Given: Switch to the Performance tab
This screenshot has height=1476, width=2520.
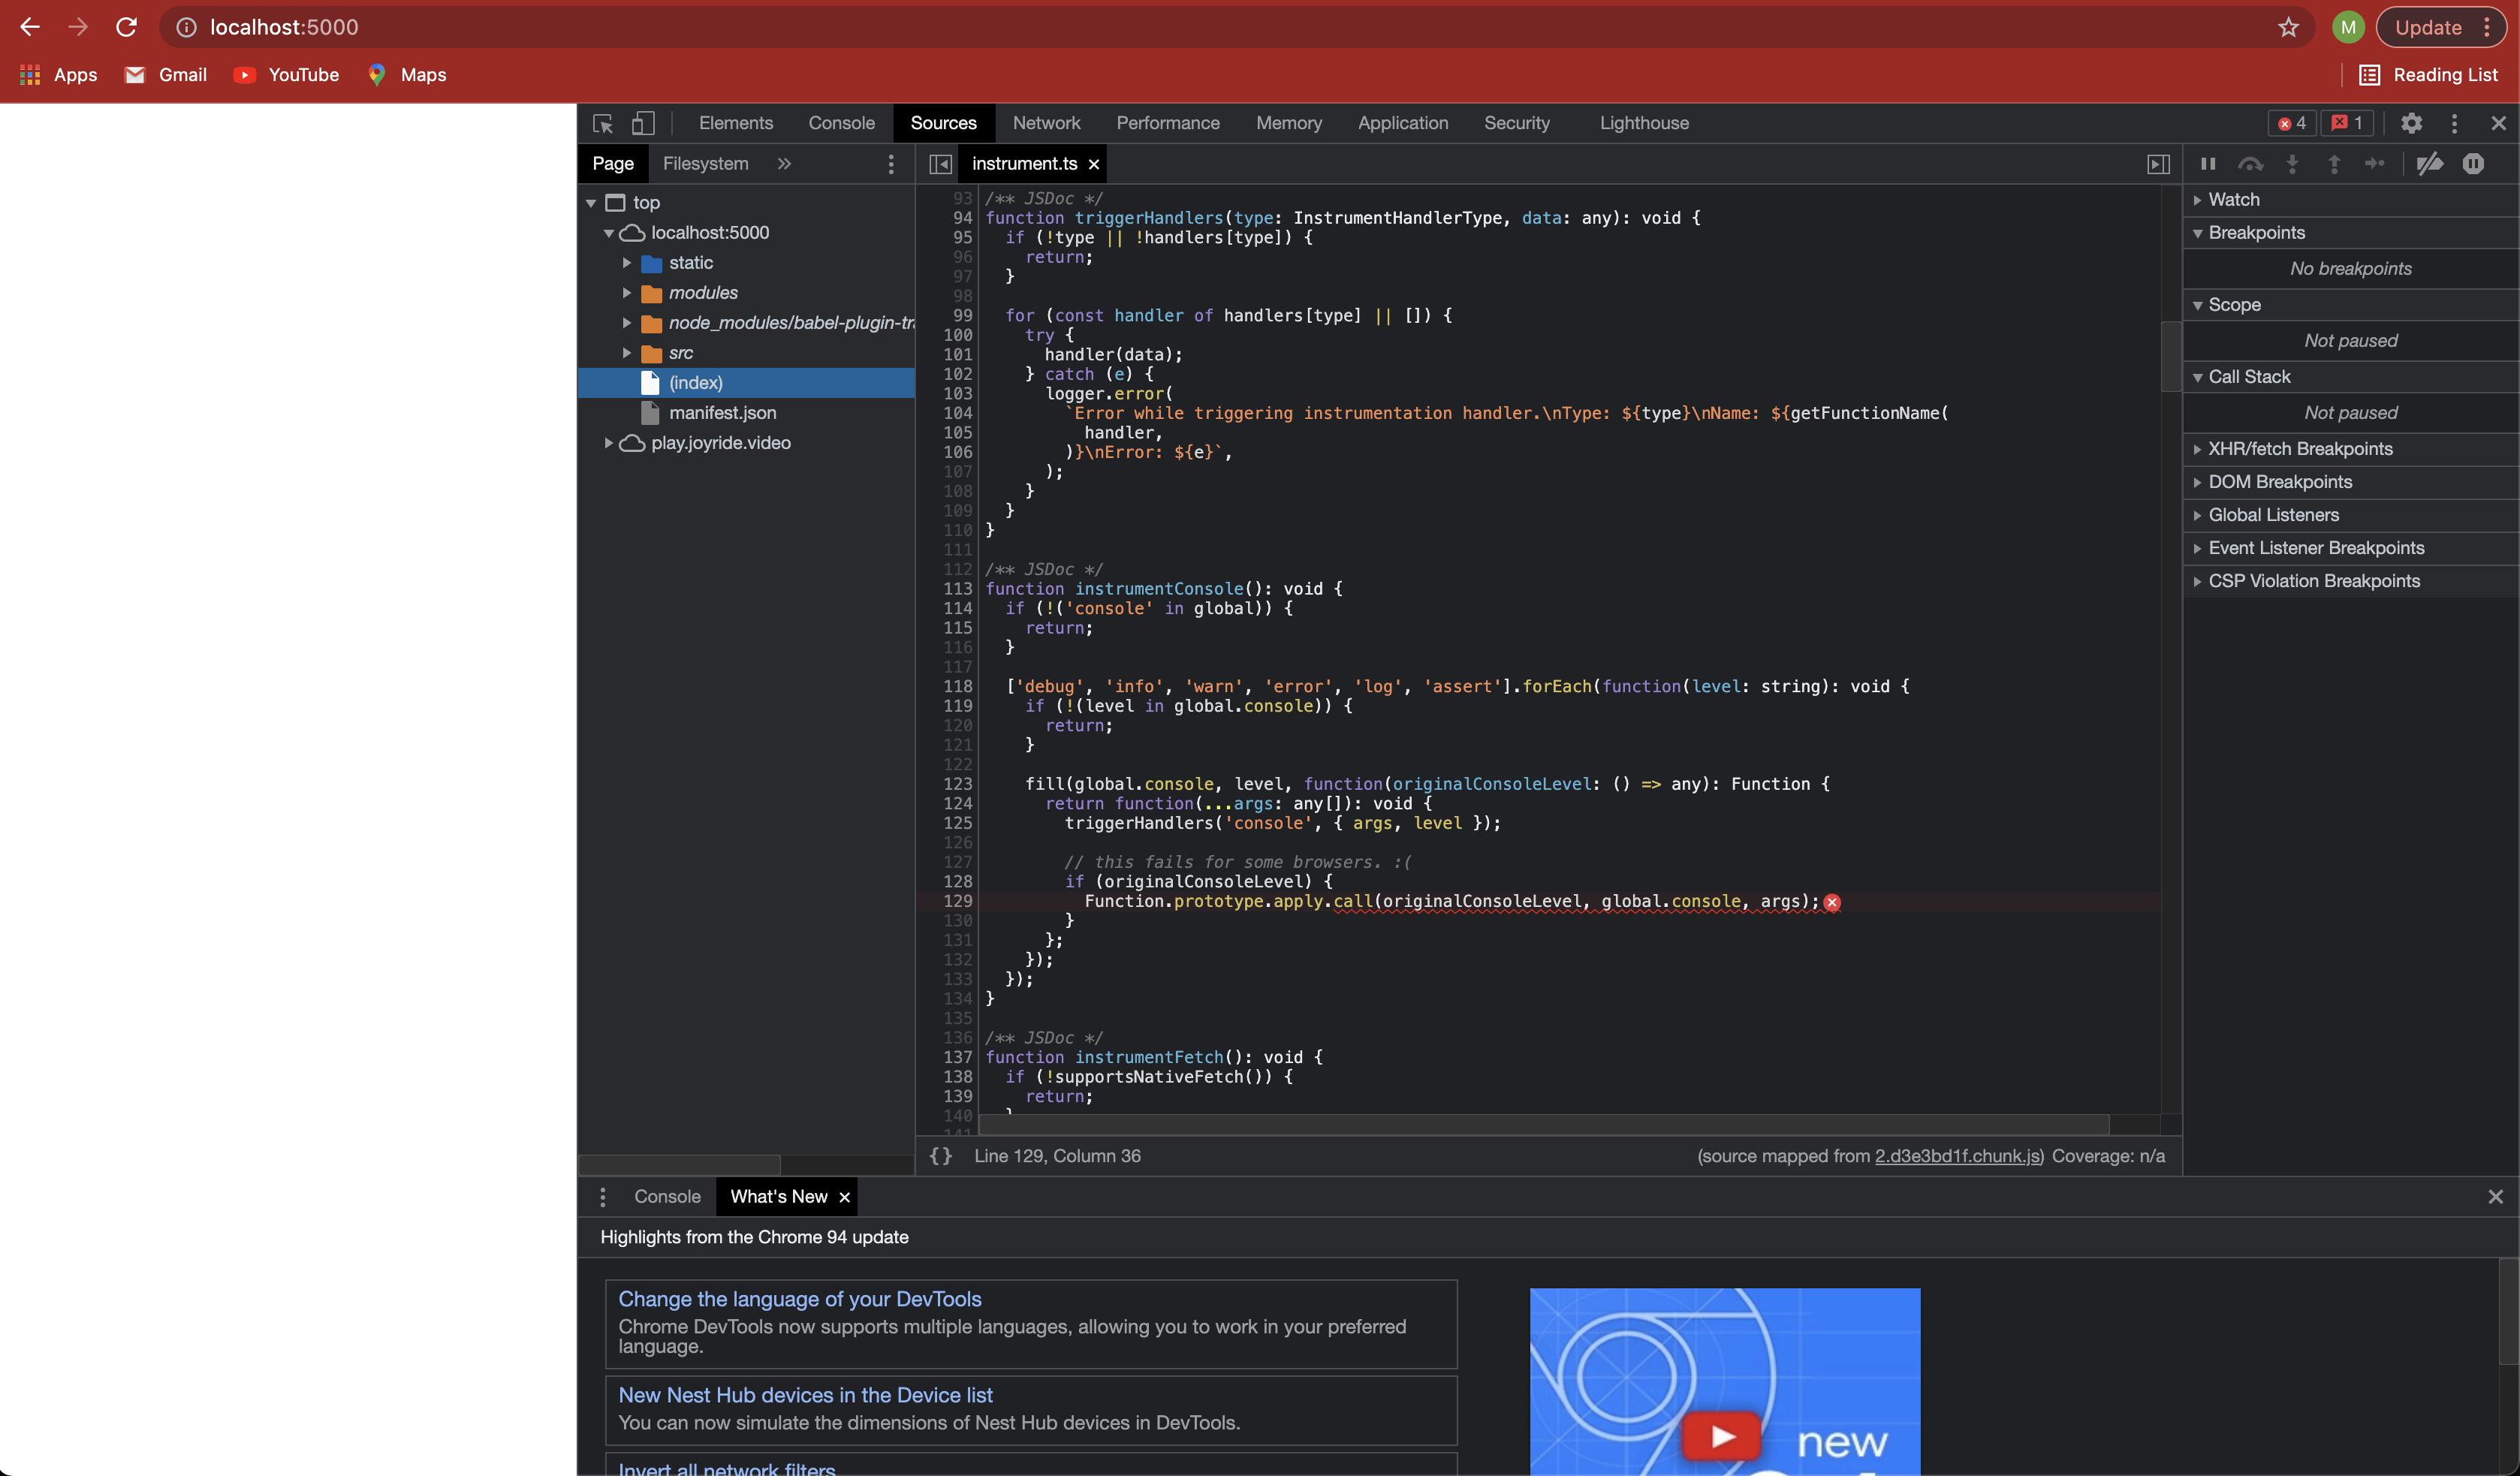Looking at the screenshot, I should click(1168, 123).
